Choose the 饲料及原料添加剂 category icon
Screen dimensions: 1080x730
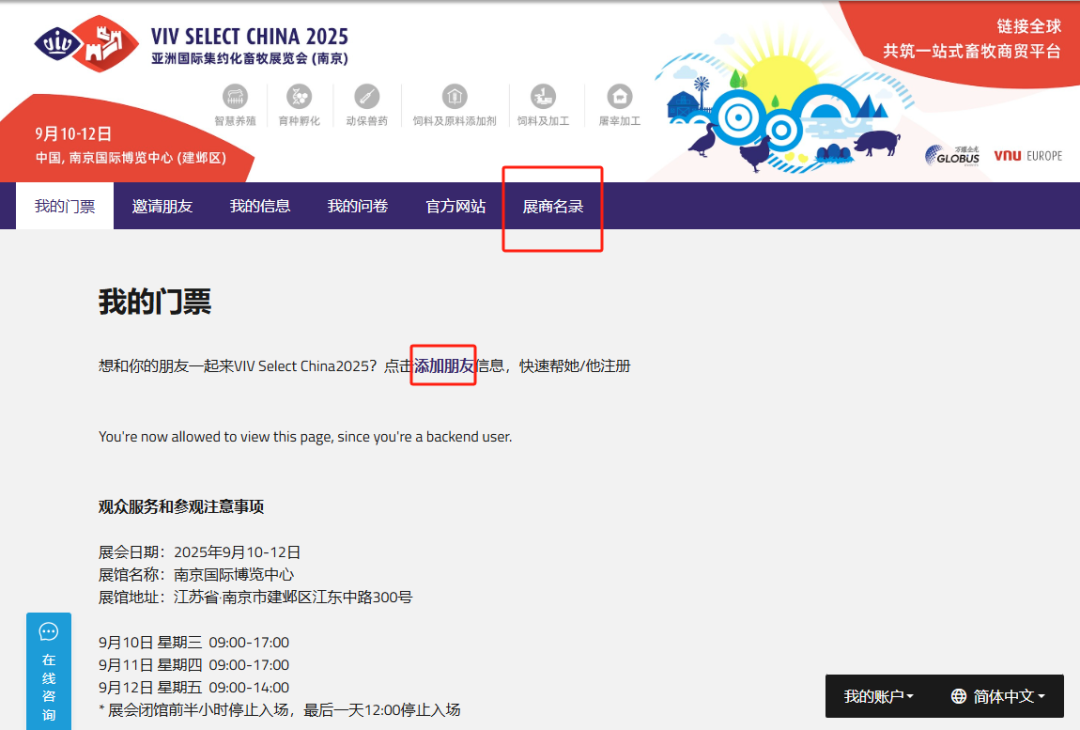tap(455, 96)
